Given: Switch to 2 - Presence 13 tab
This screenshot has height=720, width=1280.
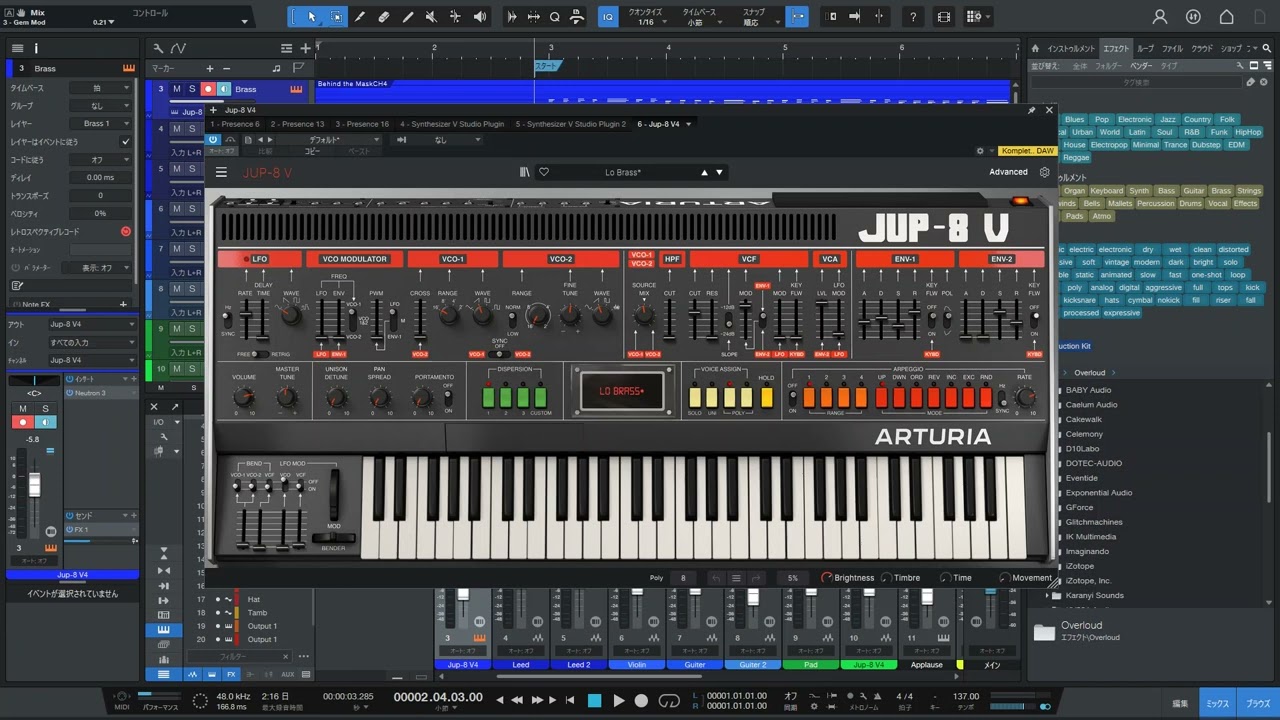Looking at the screenshot, I should click(x=297, y=124).
